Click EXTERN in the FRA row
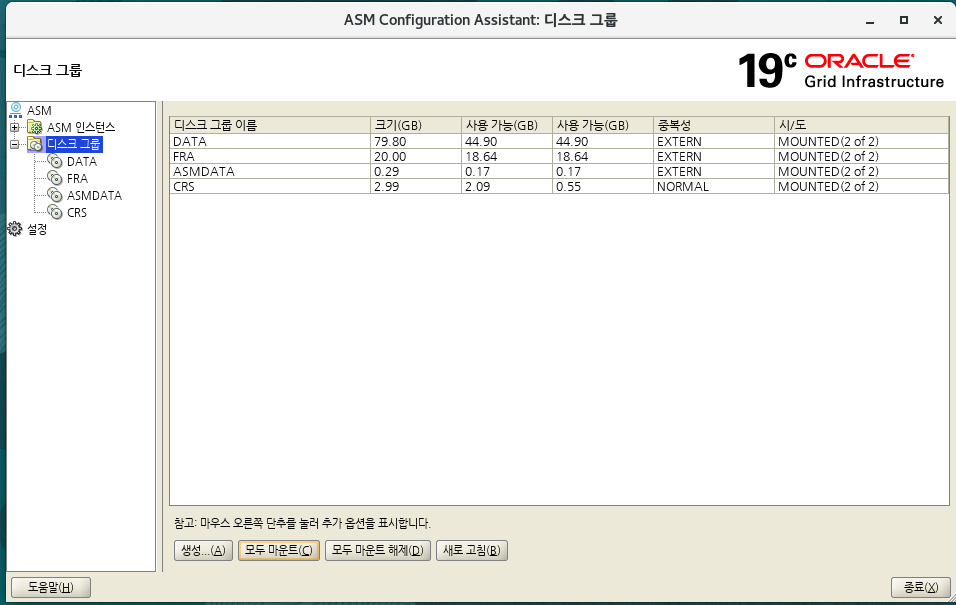 click(x=713, y=157)
